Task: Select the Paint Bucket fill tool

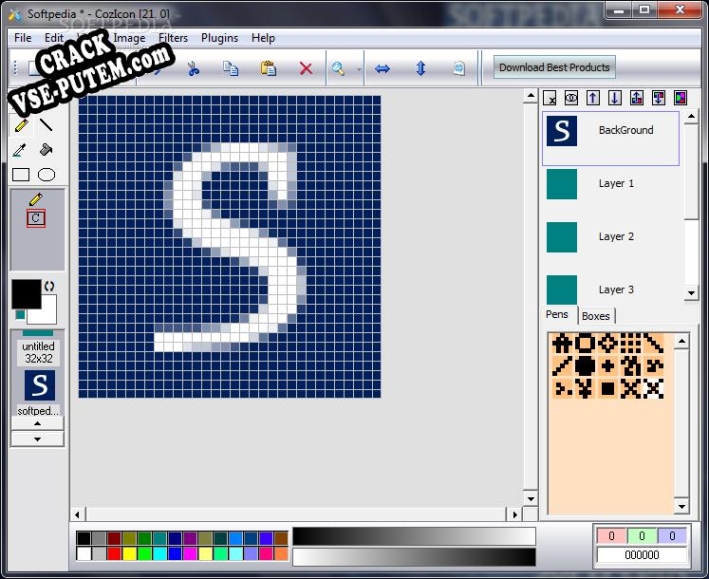Action: pos(46,150)
